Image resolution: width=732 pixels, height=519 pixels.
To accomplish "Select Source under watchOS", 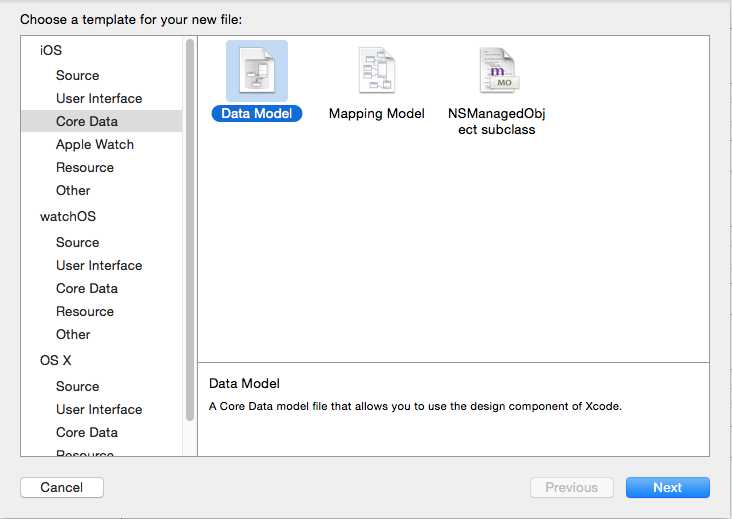I will [x=78, y=242].
